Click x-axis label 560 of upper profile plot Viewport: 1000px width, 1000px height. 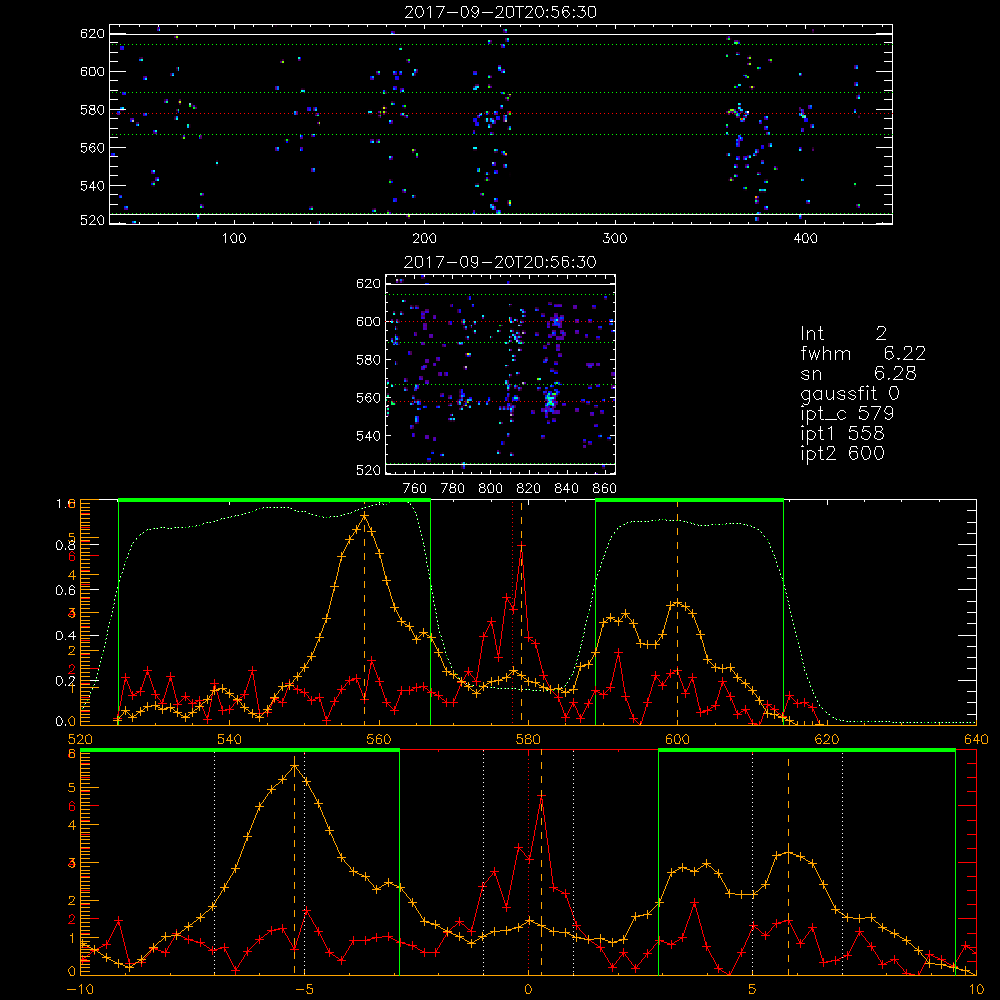[x=379, y=739]
